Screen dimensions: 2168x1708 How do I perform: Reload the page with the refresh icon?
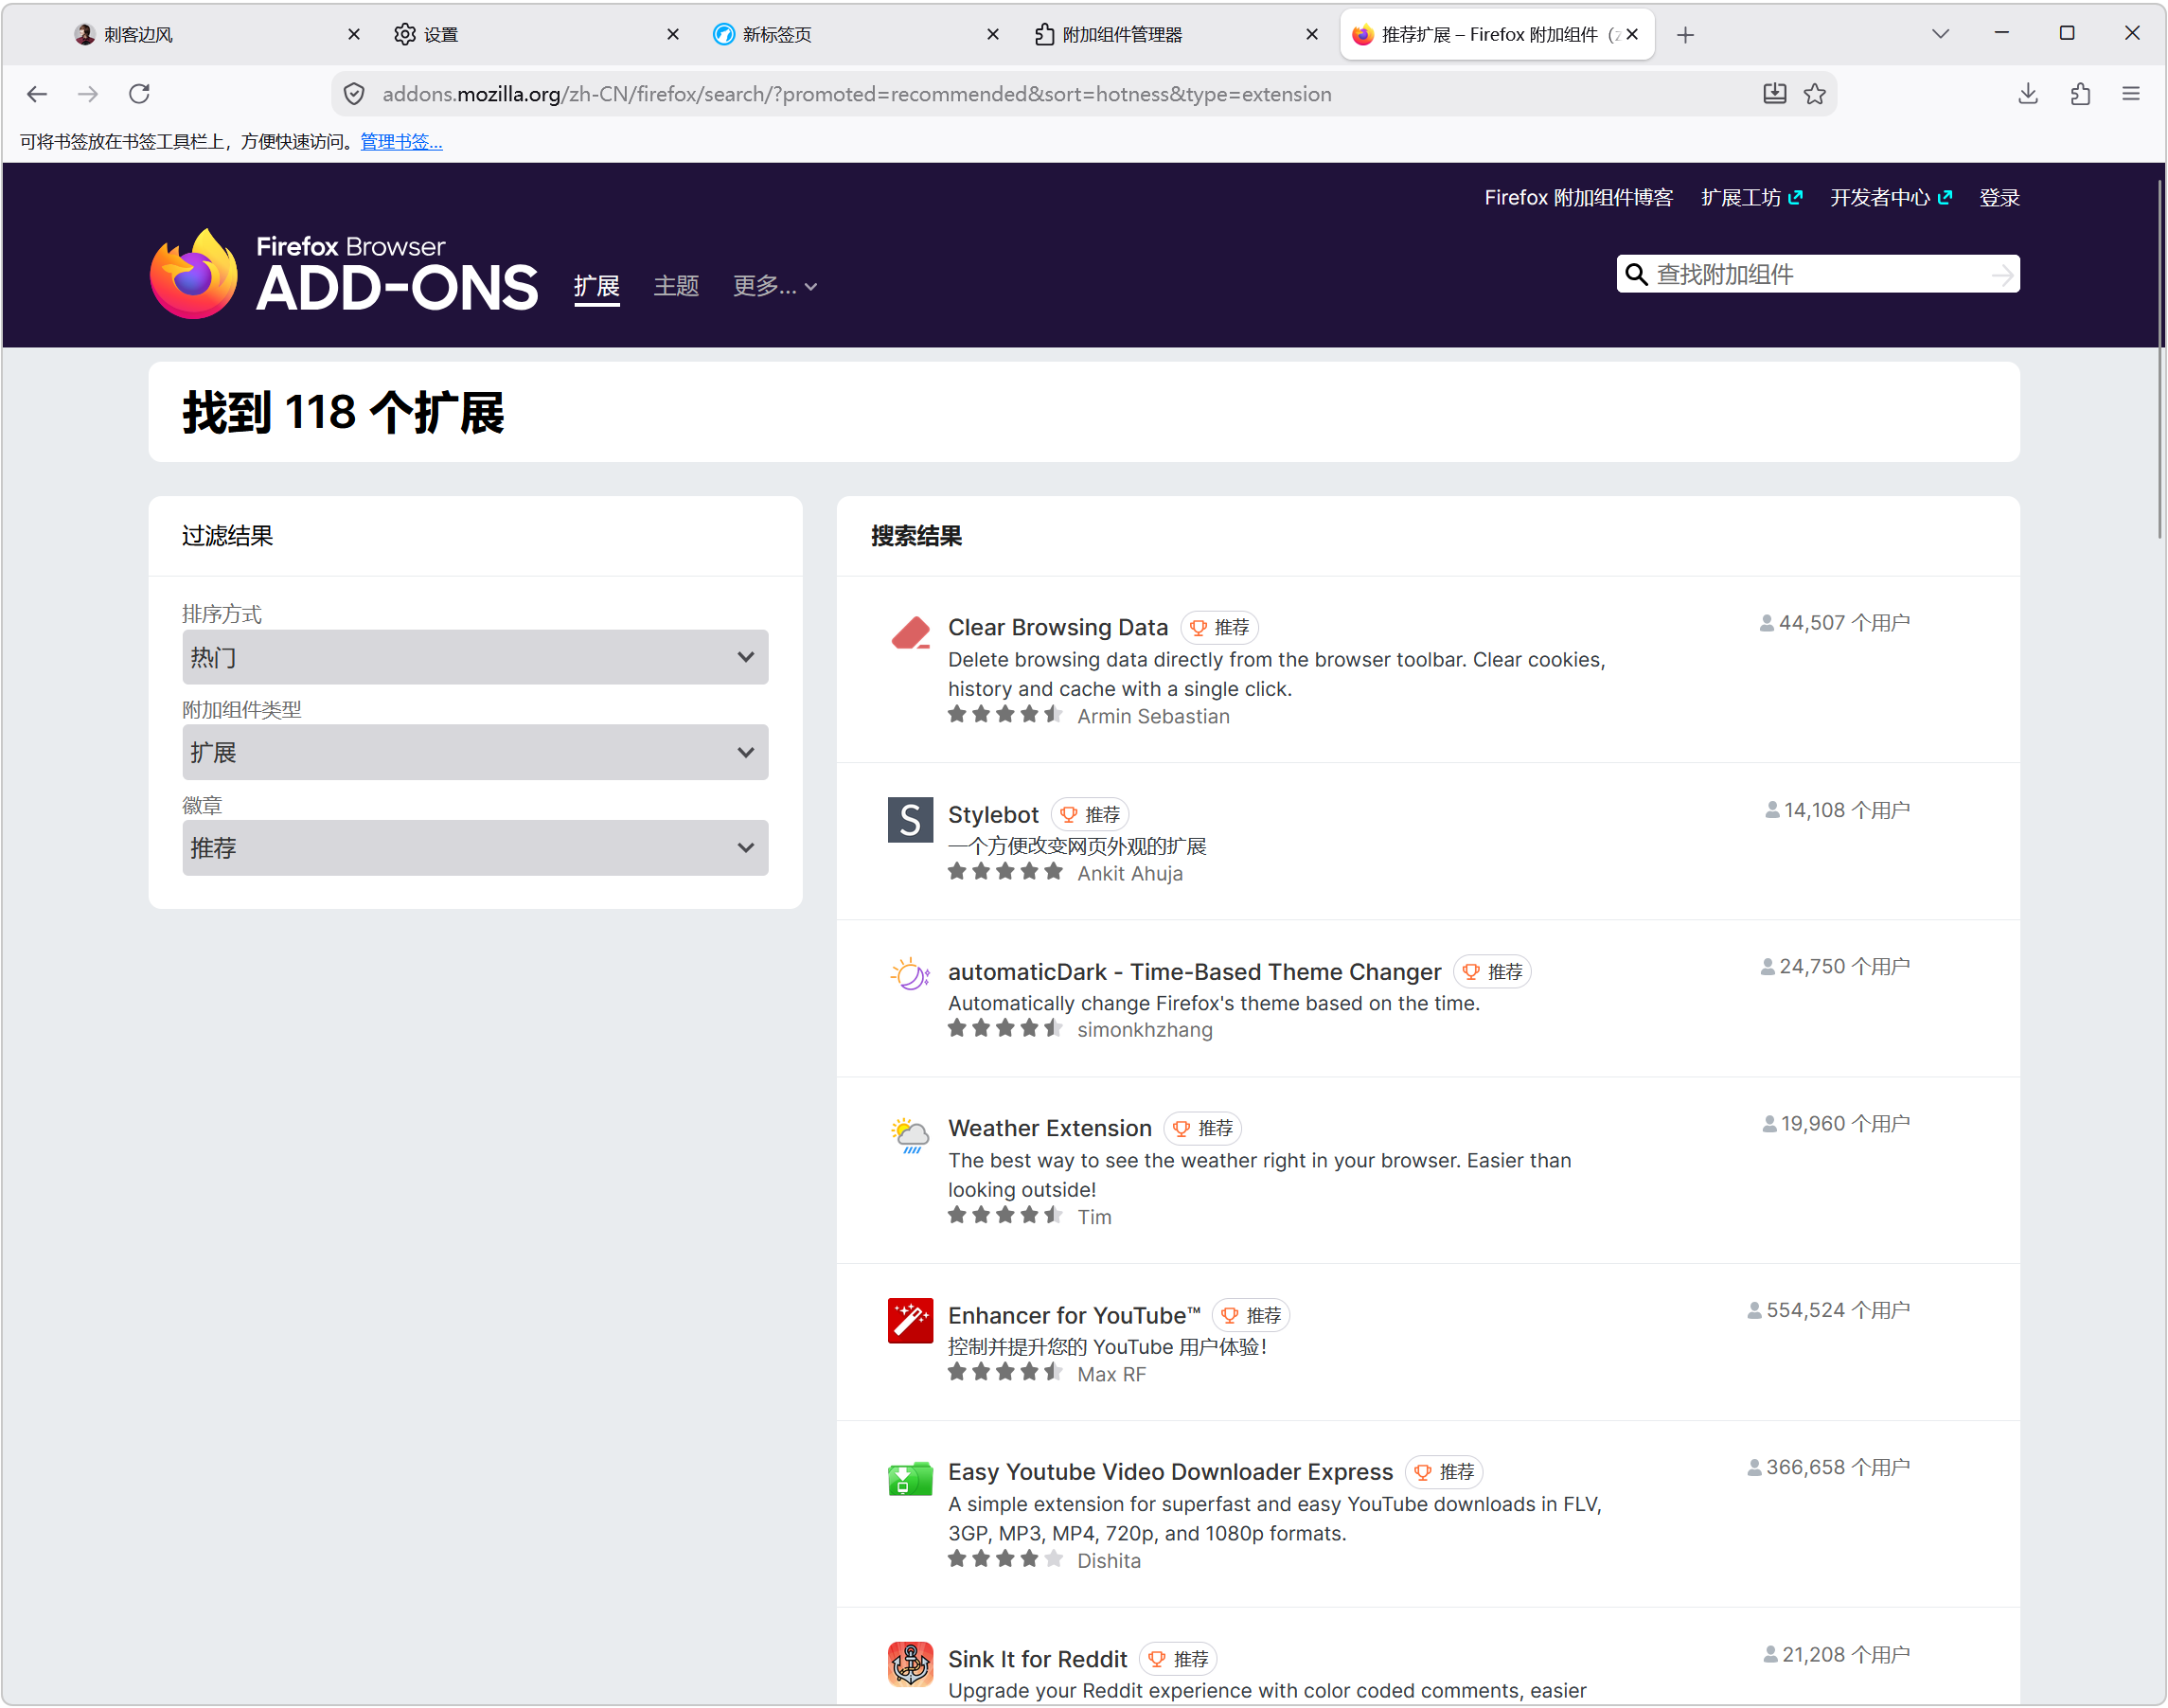pos(139,94)
